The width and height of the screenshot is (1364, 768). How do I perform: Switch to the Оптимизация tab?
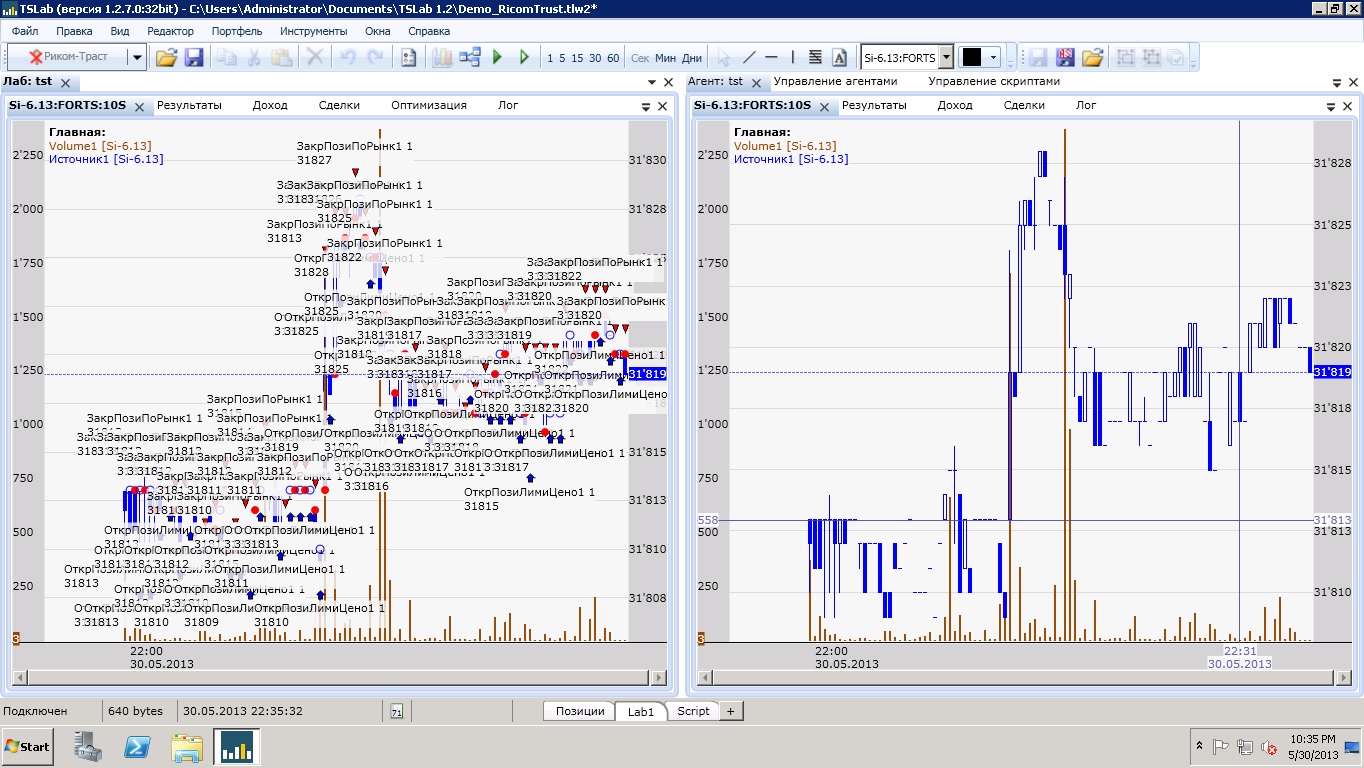click(428, 105)
